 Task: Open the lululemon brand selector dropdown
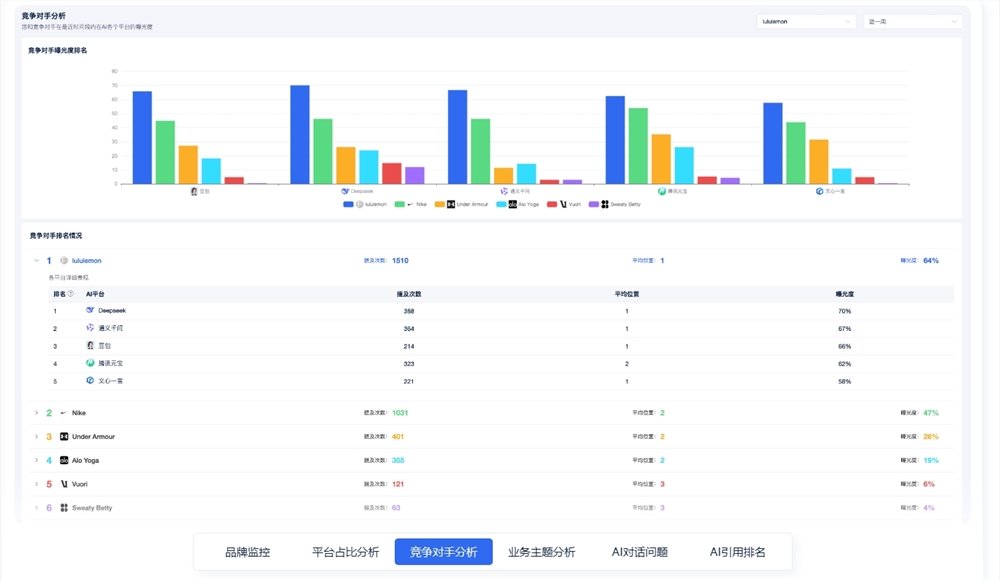pyautogui.click(x=805, y=20)
